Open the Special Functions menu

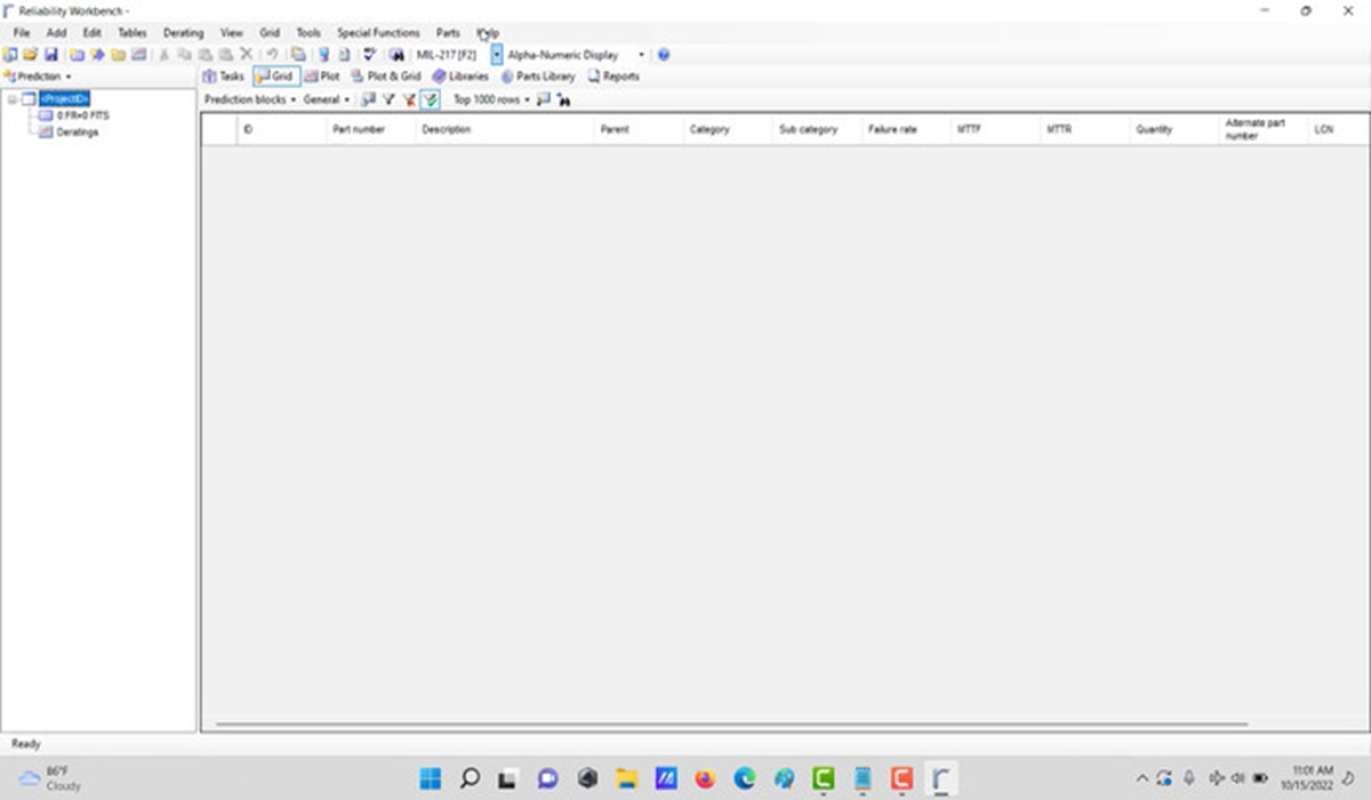click(379, 32)
